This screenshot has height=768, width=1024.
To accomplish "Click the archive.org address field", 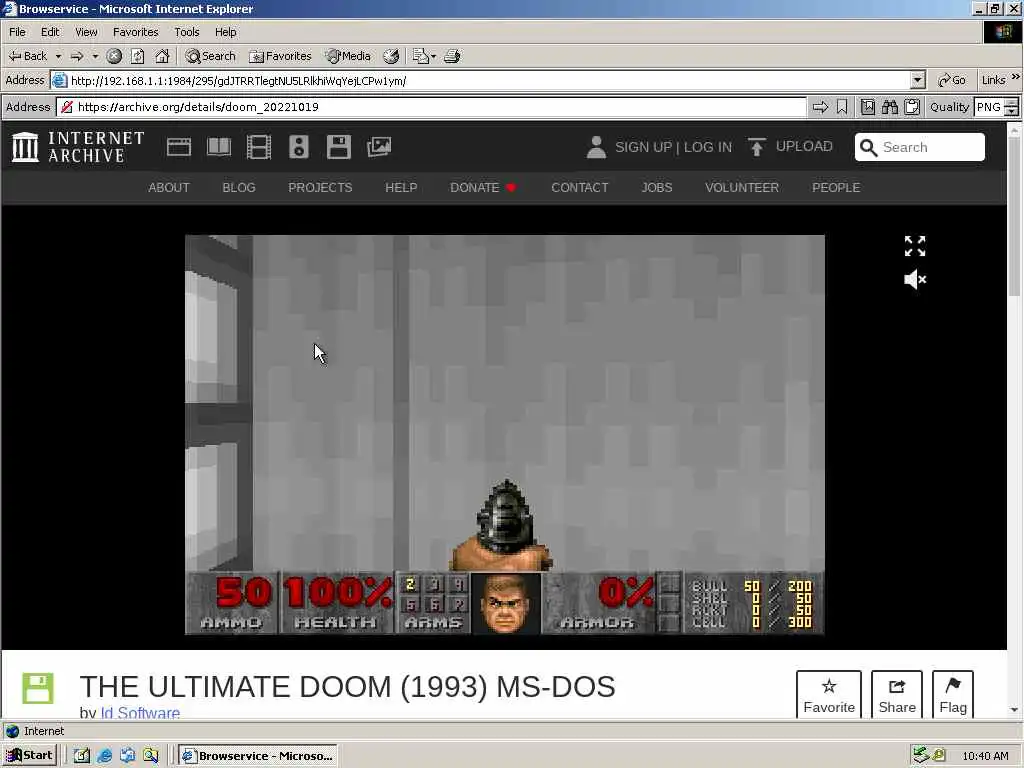I will pos(432,107).
